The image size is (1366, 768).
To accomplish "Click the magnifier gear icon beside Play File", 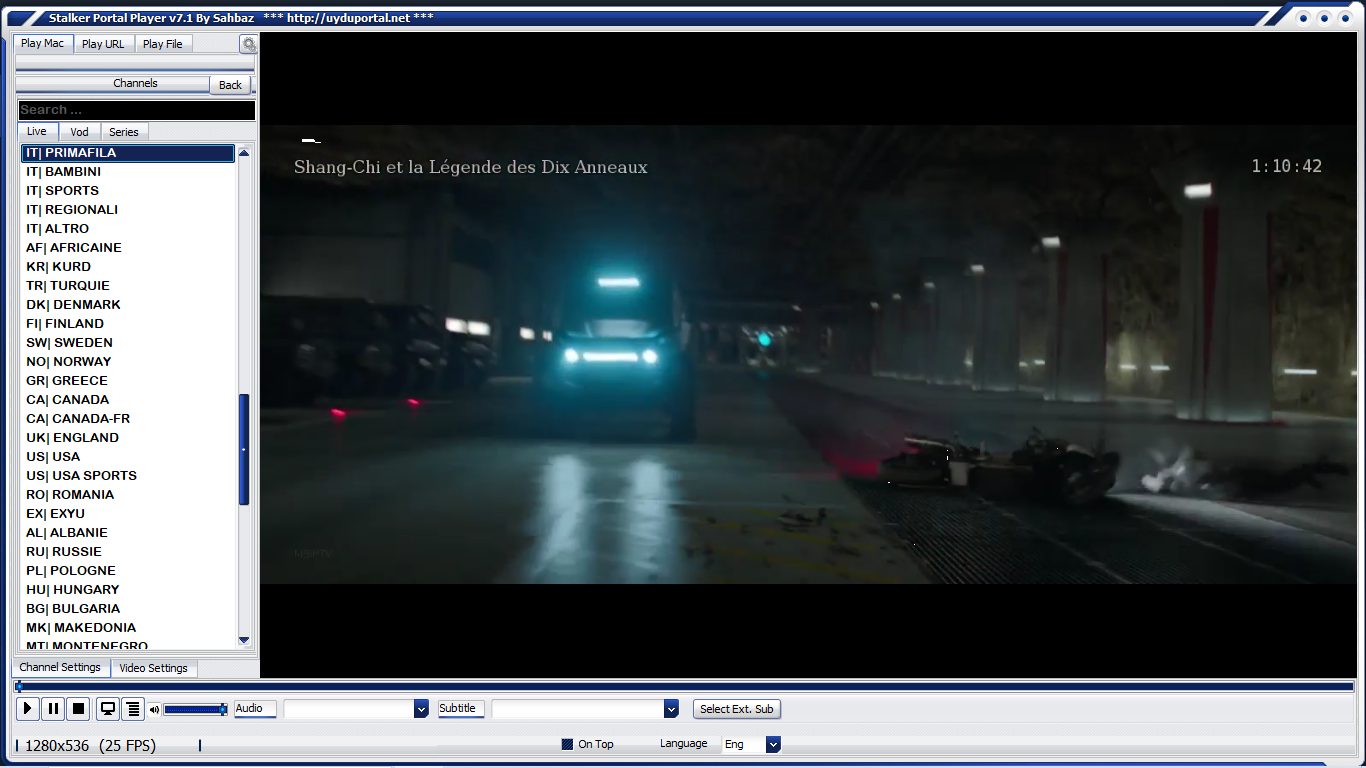I will (x=248, y=44).
